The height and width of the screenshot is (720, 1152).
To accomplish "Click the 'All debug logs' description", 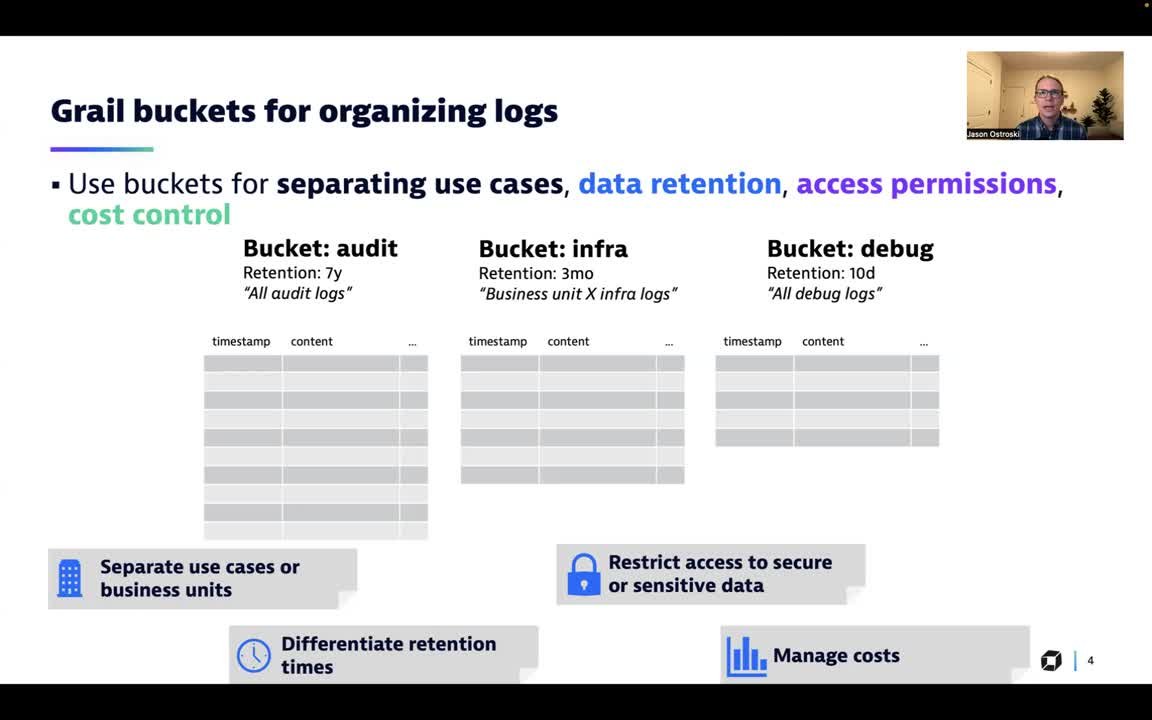I will pos(824,294).
